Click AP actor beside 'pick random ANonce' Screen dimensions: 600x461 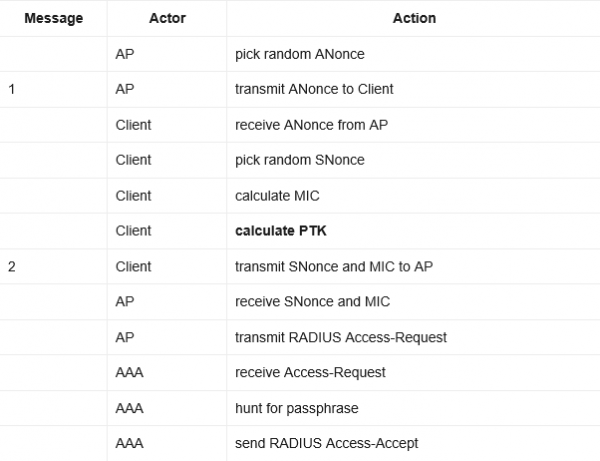point(125,54)
